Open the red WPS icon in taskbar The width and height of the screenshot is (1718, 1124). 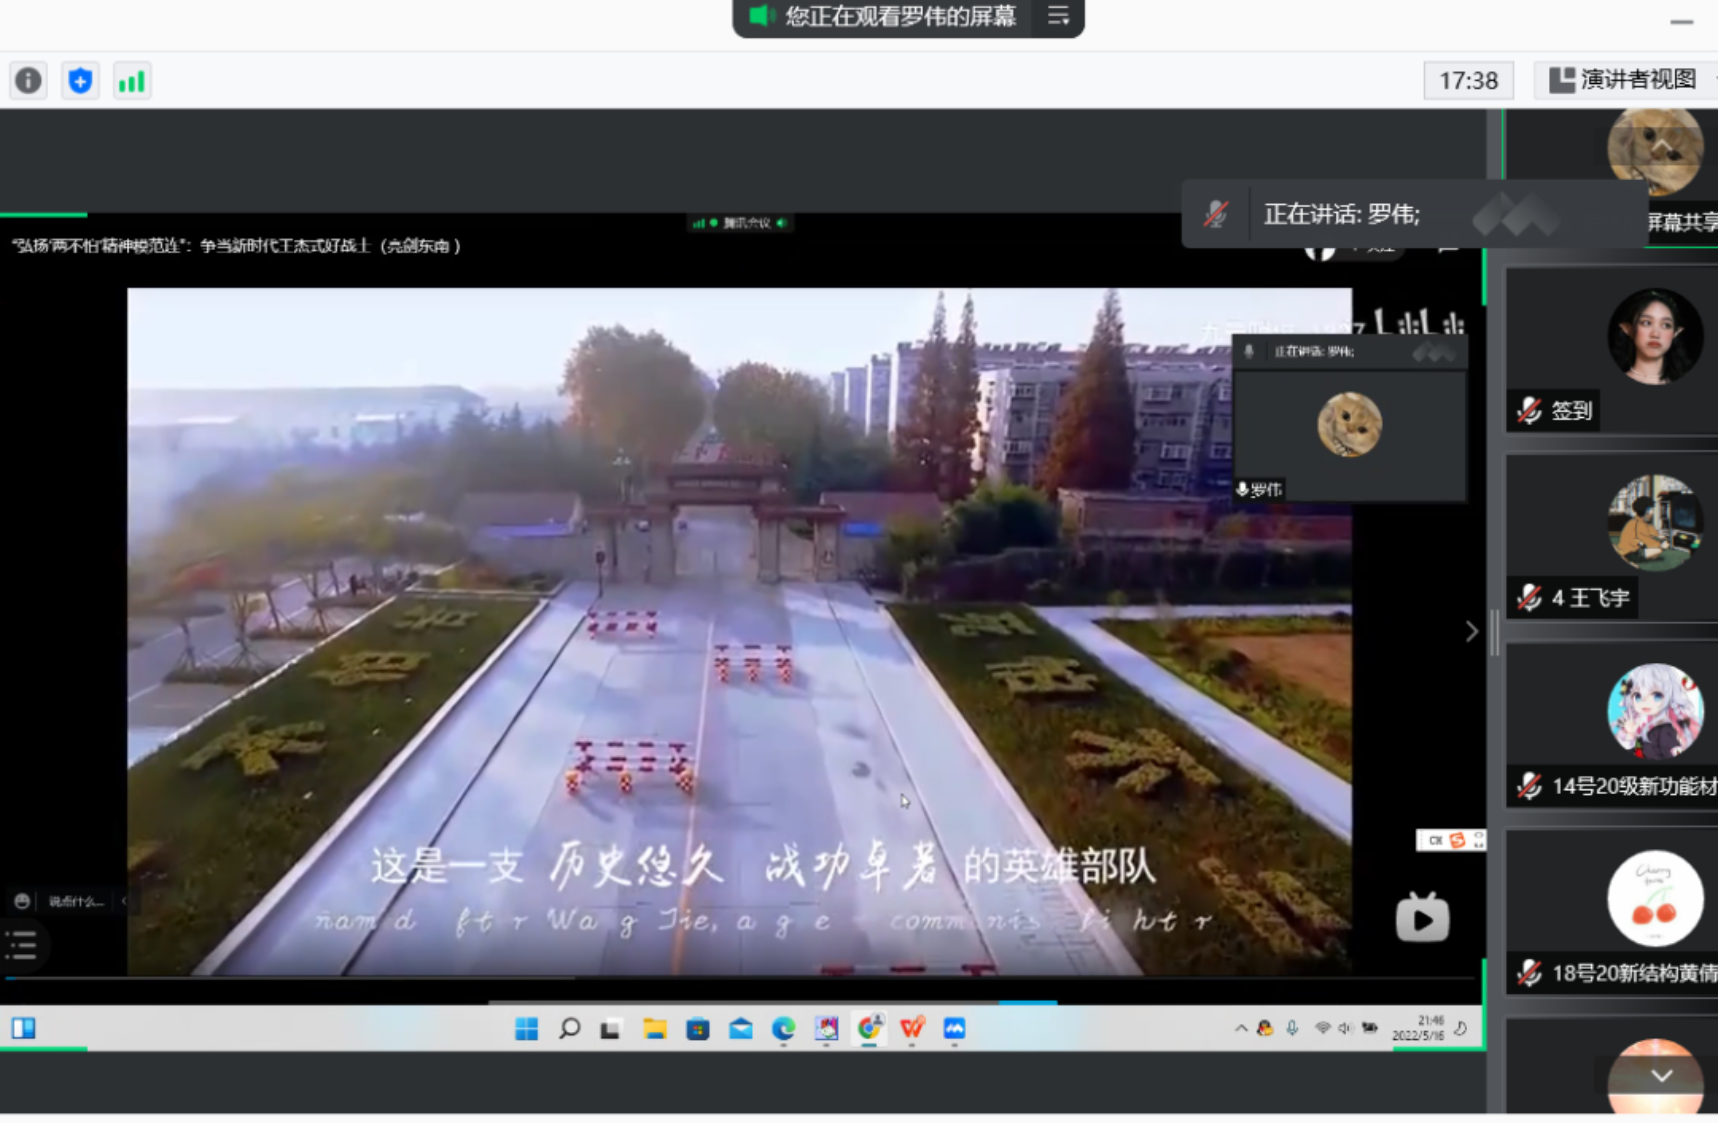[912, 1028]
